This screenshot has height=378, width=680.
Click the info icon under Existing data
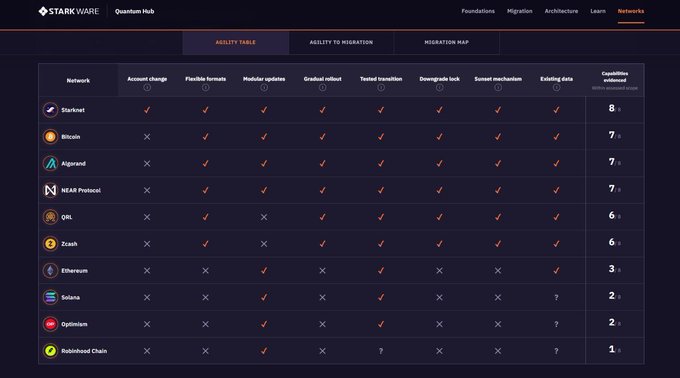click(556, 88)
